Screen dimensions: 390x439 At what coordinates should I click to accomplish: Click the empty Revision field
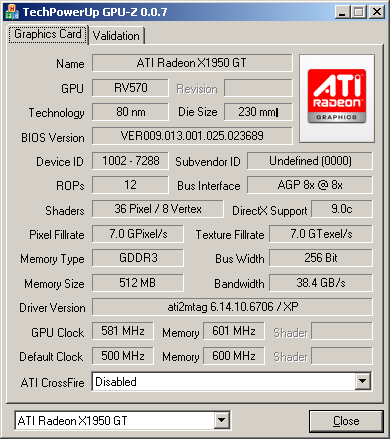pos(258,88)
